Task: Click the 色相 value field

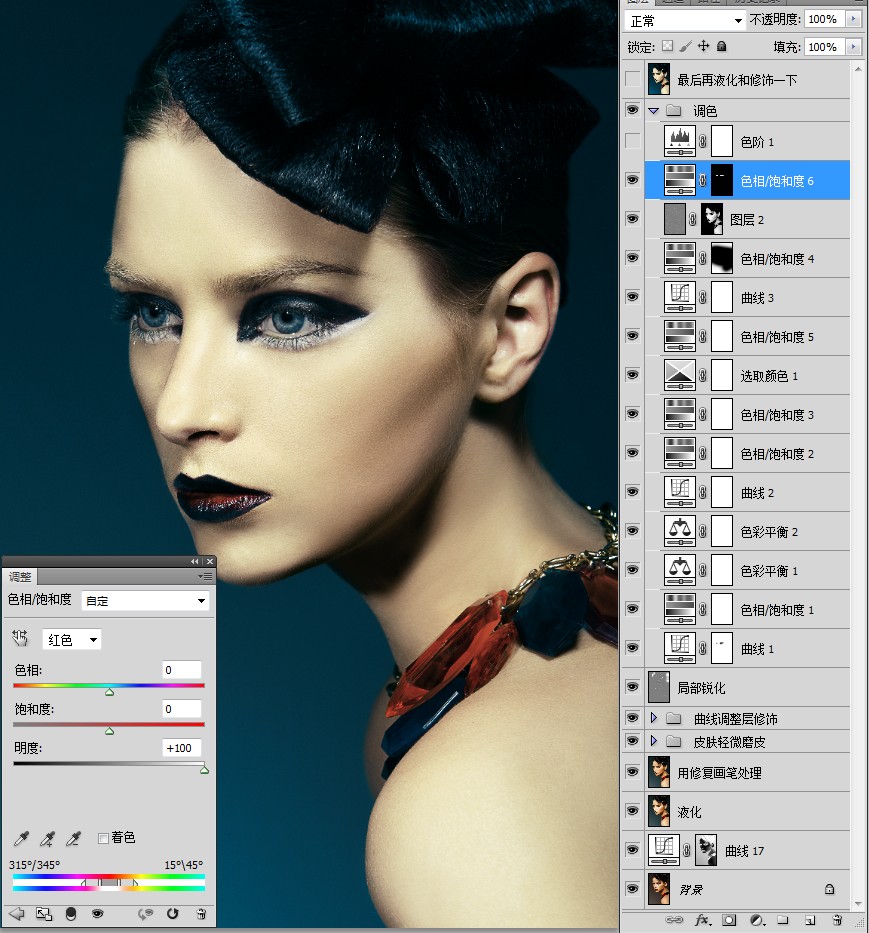Action: (x=182, y=670)
